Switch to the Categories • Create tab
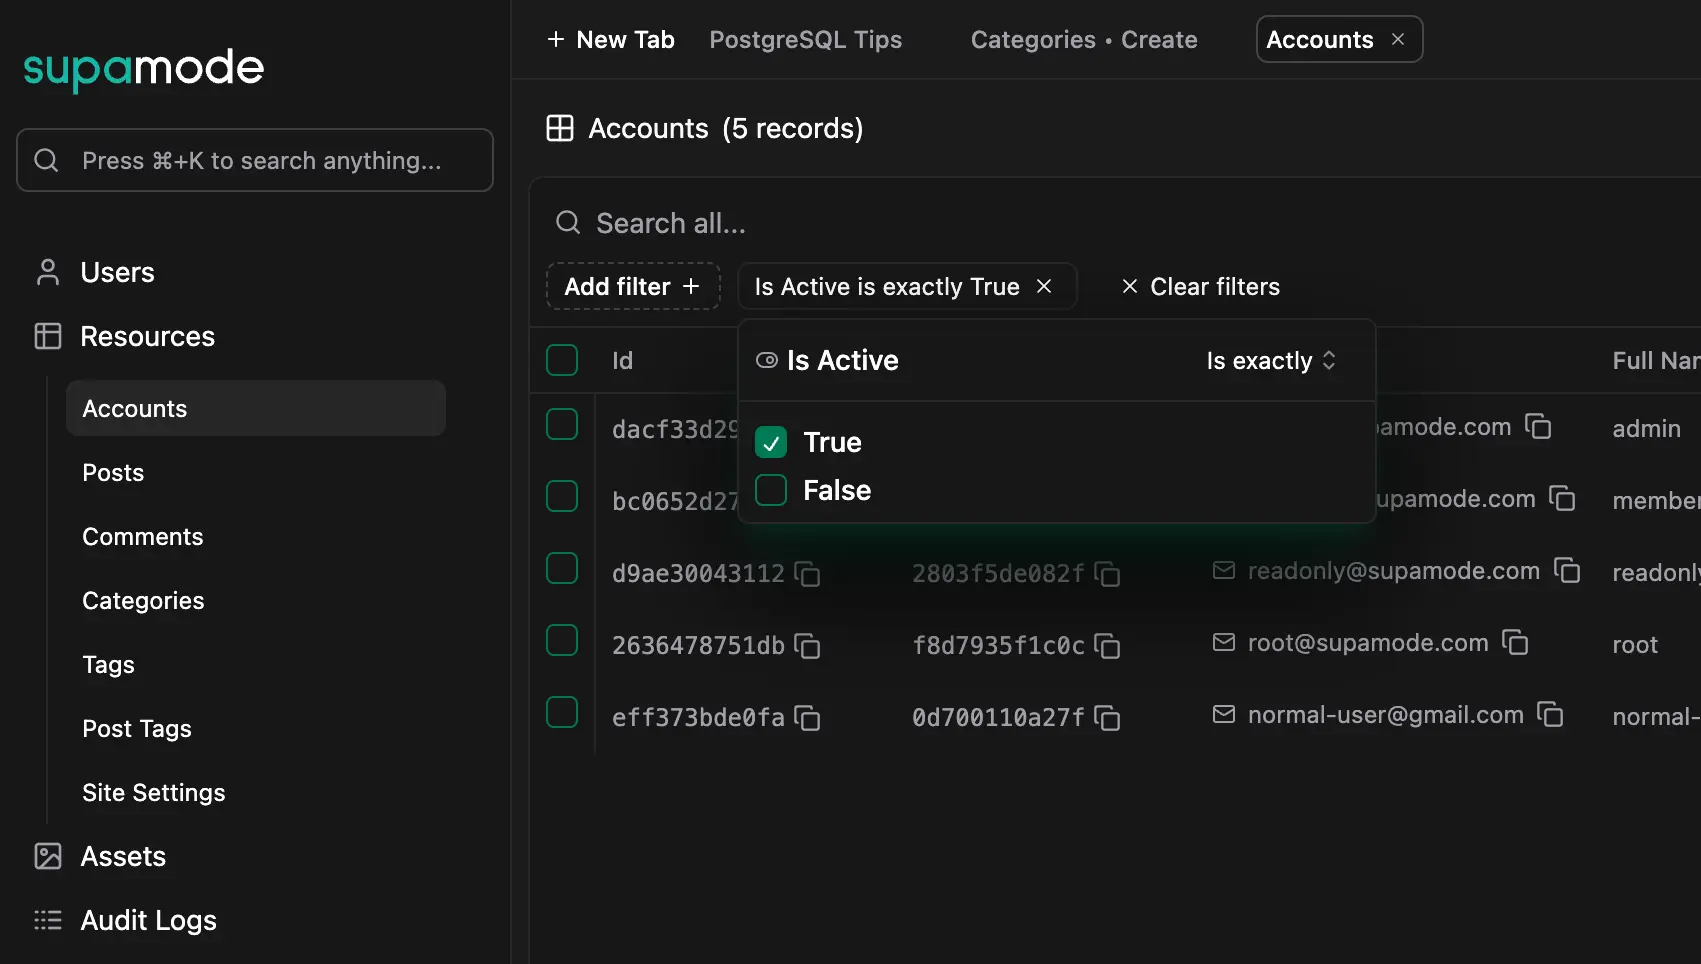Viewport: 1701px width, 964px height. coord(1083,40)
